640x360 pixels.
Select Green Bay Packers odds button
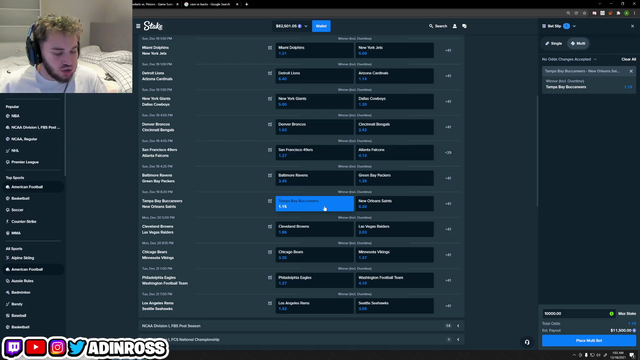[395, 178]
